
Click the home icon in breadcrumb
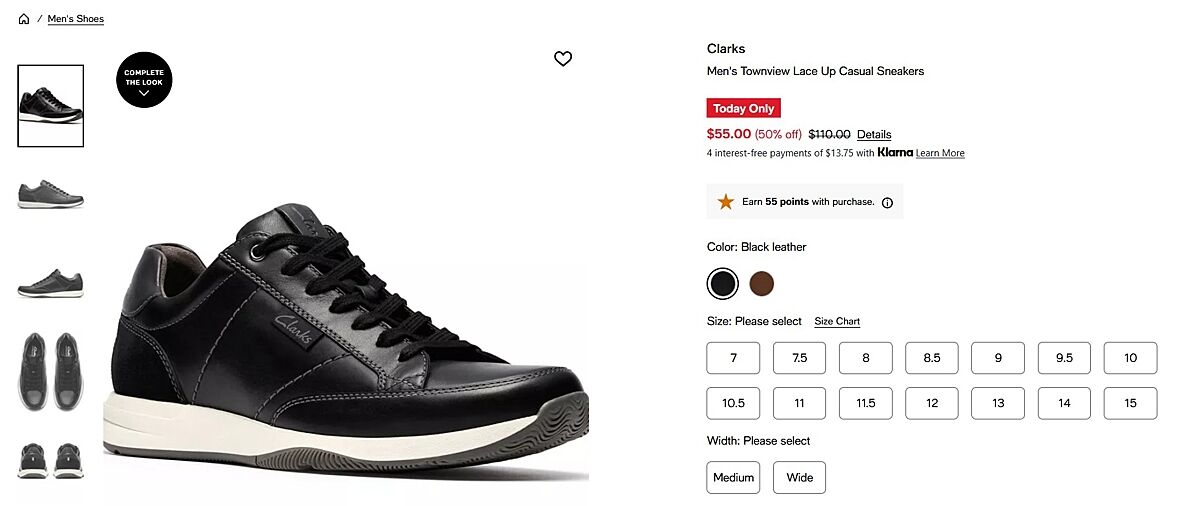pyautogui.click(x=24, y=19)
